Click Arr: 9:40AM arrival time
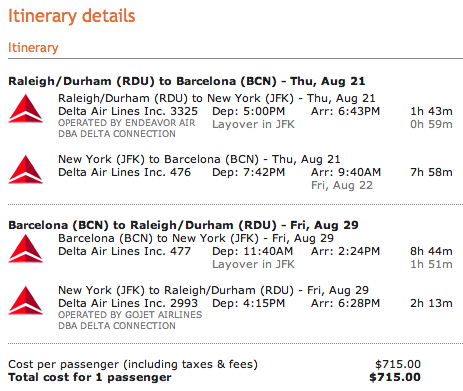 click(x=346, y=172)
